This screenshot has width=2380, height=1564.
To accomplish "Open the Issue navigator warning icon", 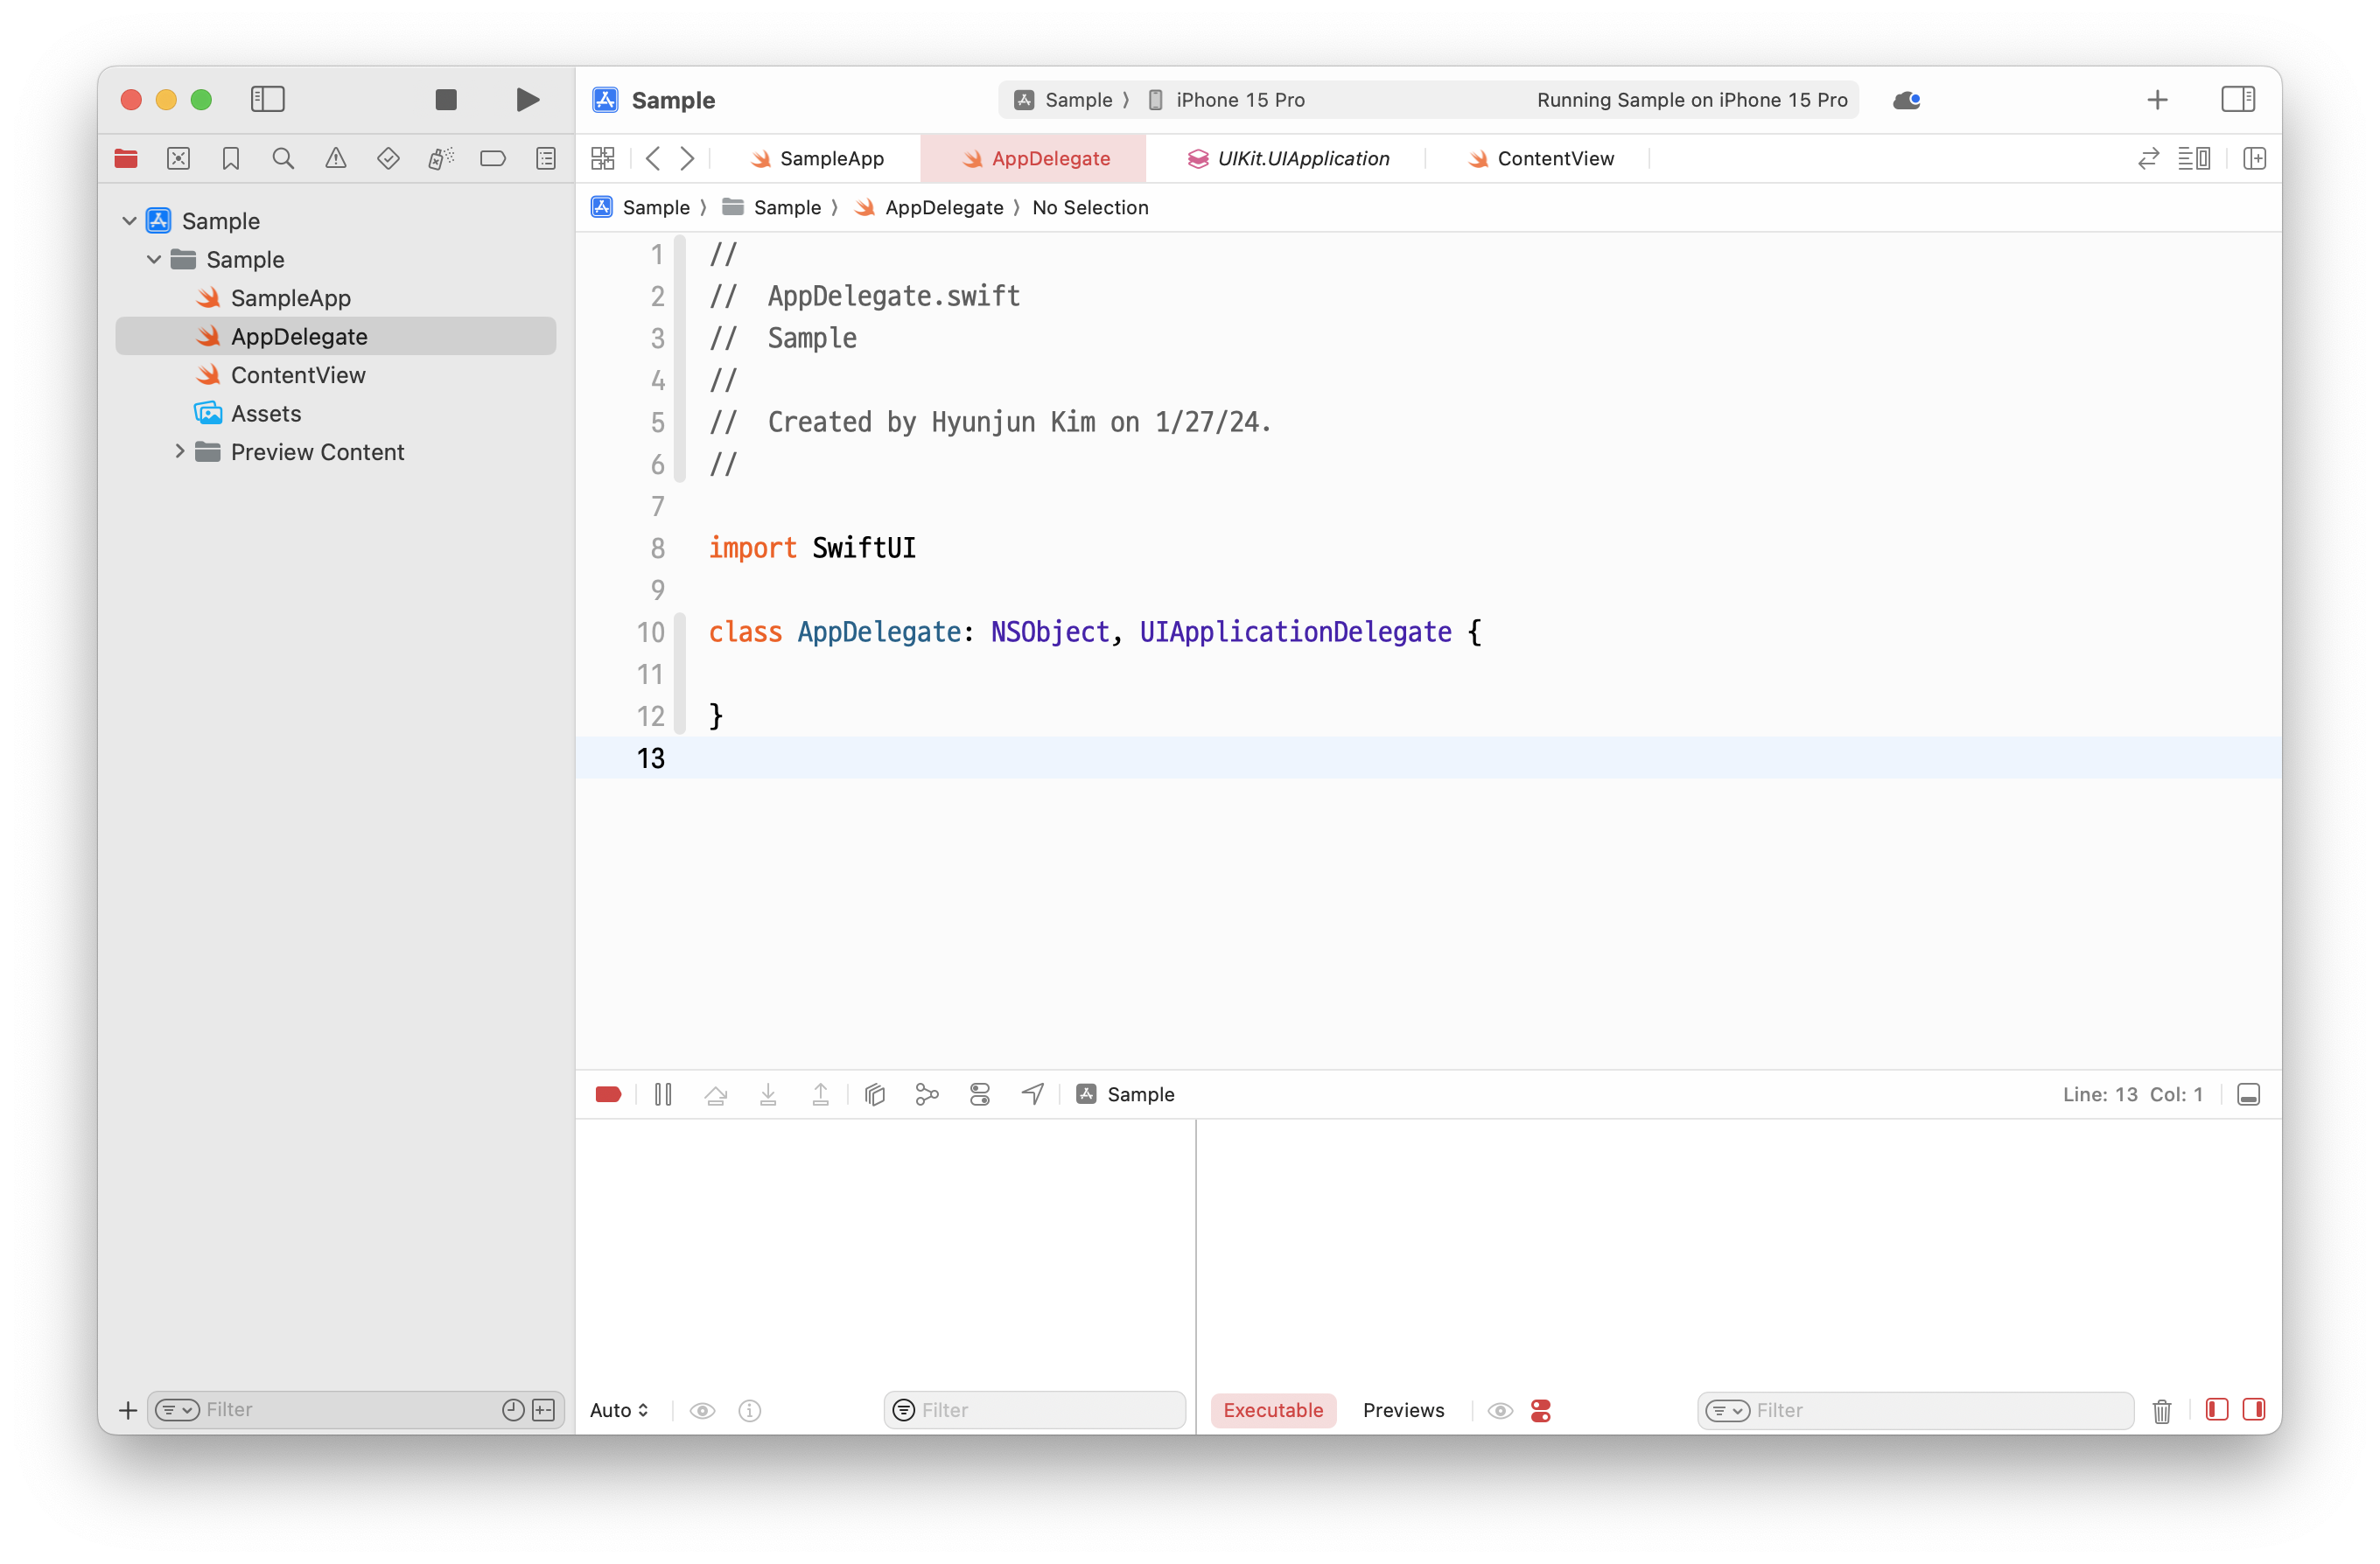I will pos(336,158).
